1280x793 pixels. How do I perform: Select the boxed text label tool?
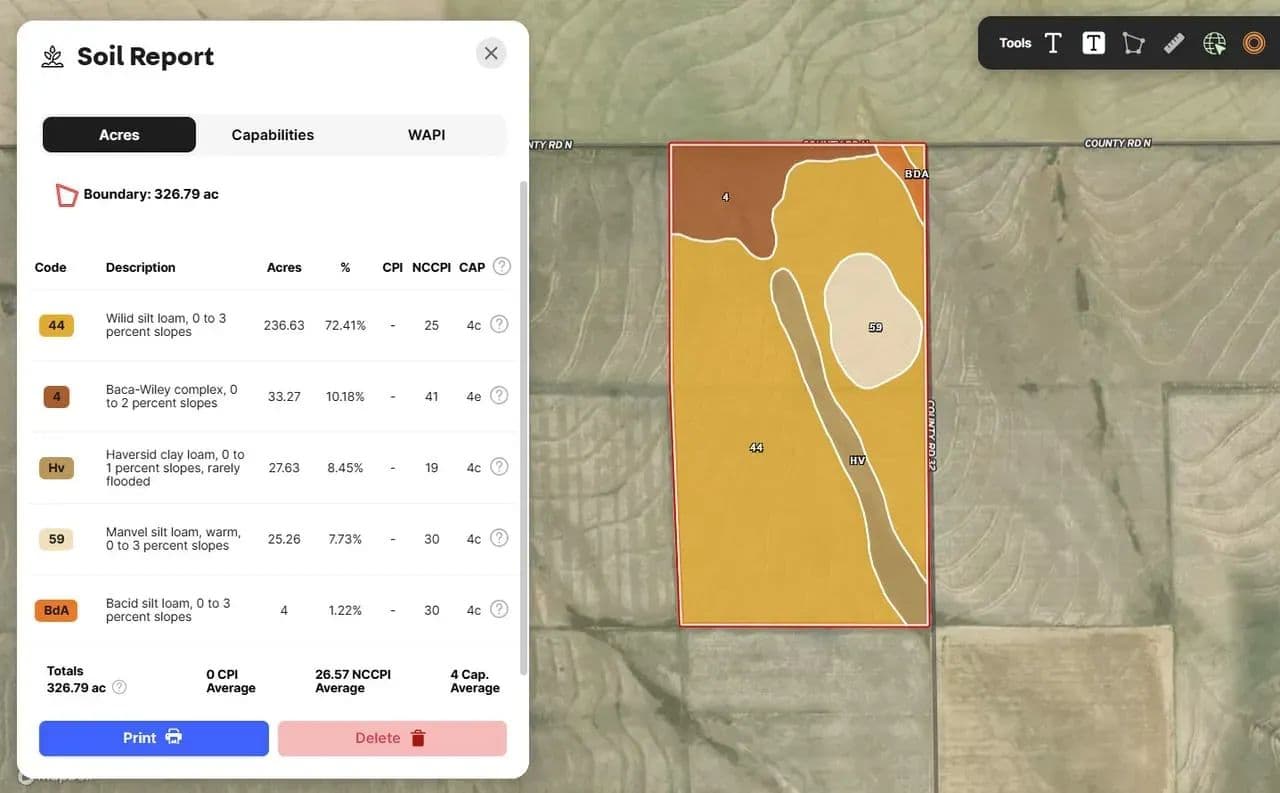point(1093,43)
